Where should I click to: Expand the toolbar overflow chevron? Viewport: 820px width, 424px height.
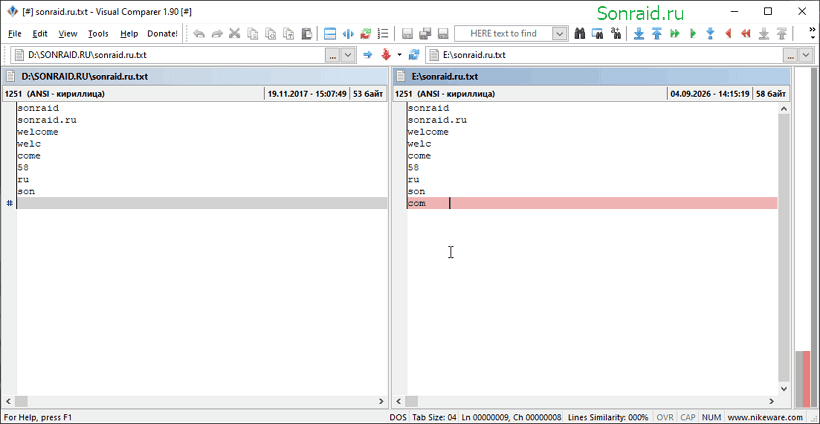[812, 34]
